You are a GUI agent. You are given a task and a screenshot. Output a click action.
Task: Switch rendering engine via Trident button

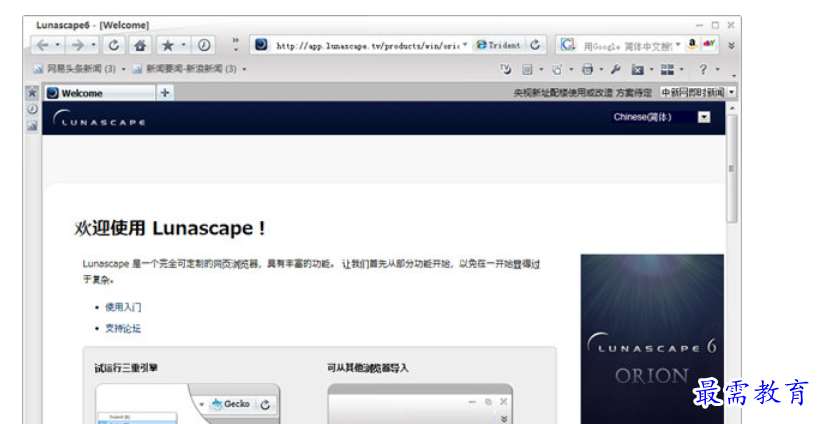[498, 45]
